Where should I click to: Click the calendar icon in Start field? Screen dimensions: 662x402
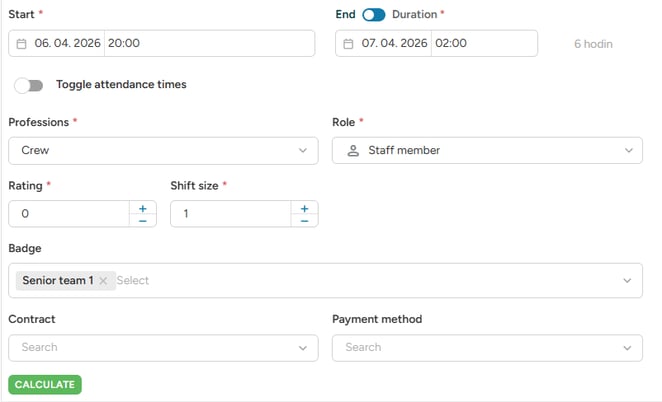pos(22,44)
